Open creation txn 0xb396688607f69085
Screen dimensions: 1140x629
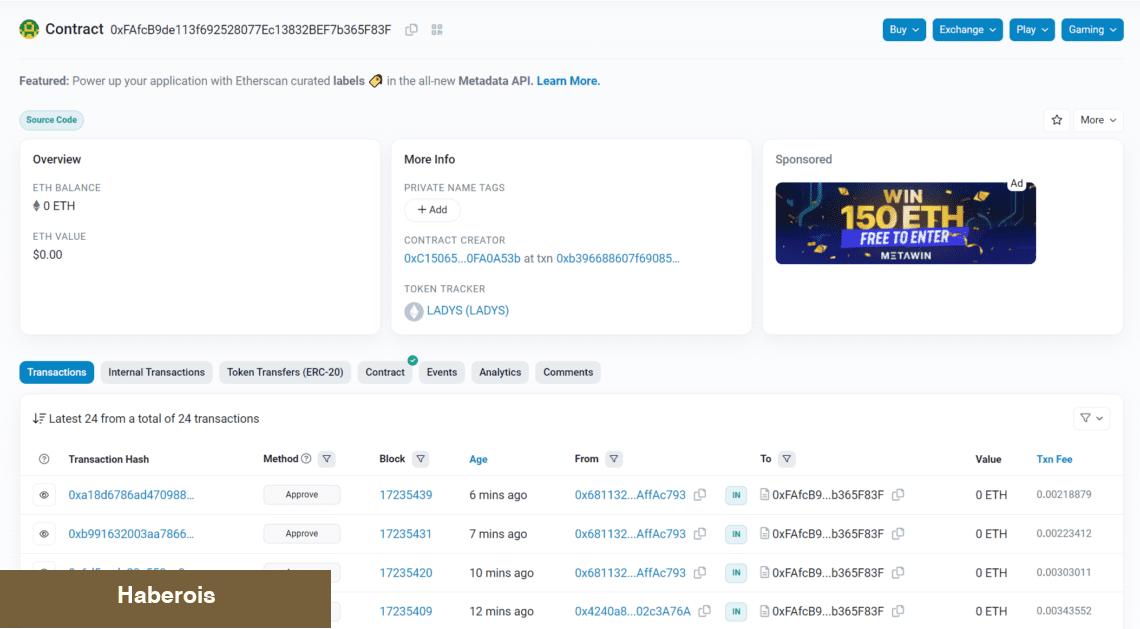pyautogui.click(x=618, y=258)
